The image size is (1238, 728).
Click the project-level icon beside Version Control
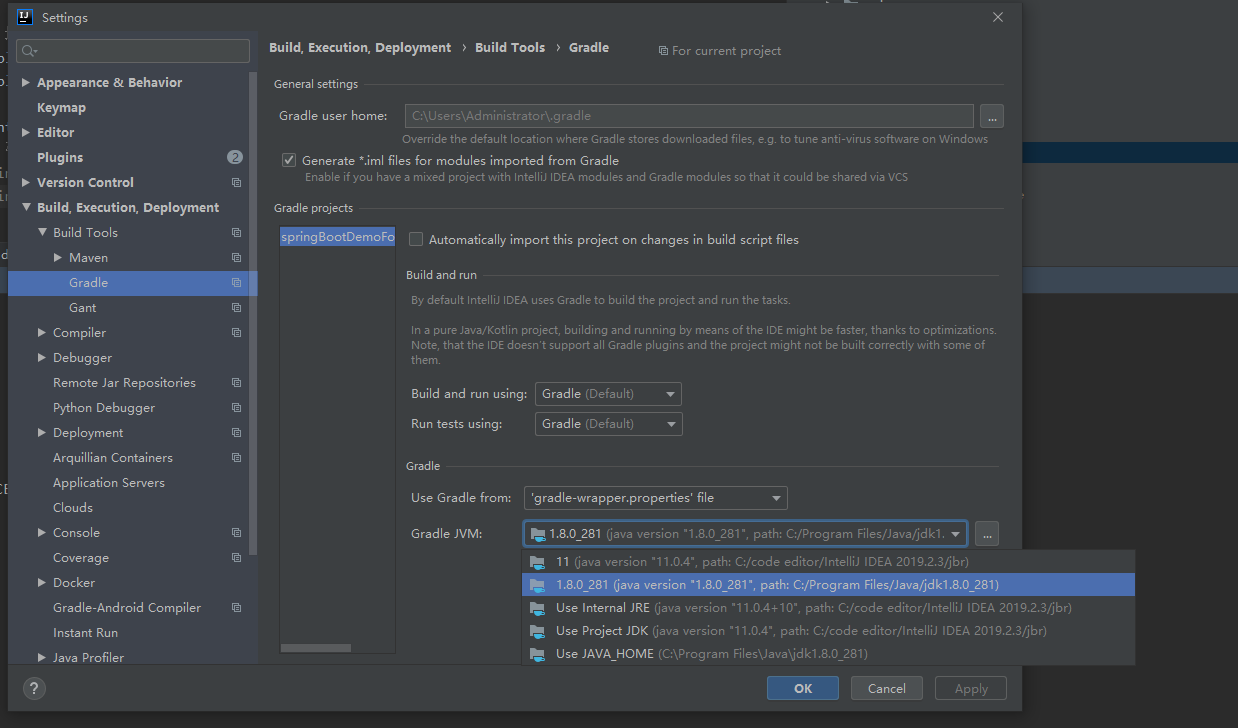point(236,183)
